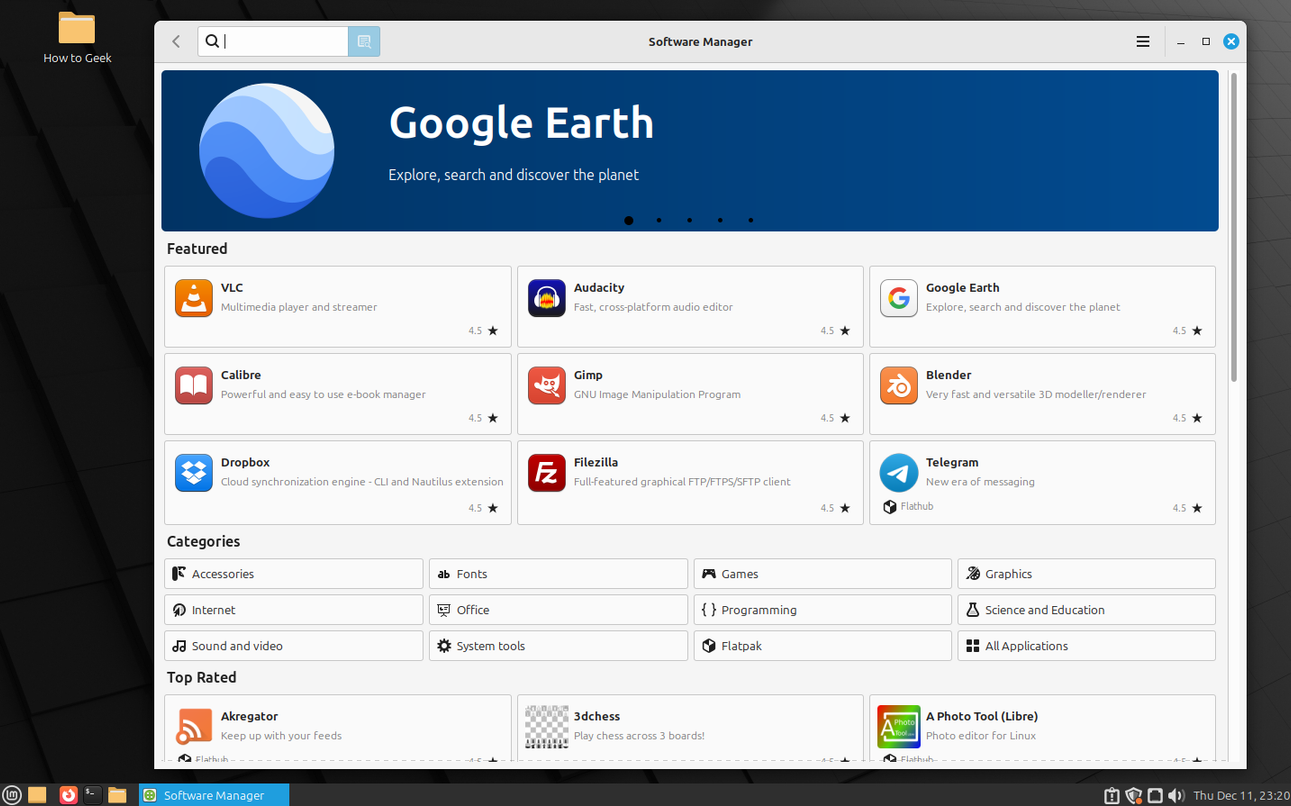Viewport: 1291px width, 806px height.
Task: Click the Telegram paper plane icon
Action: [x=898, y=473]
